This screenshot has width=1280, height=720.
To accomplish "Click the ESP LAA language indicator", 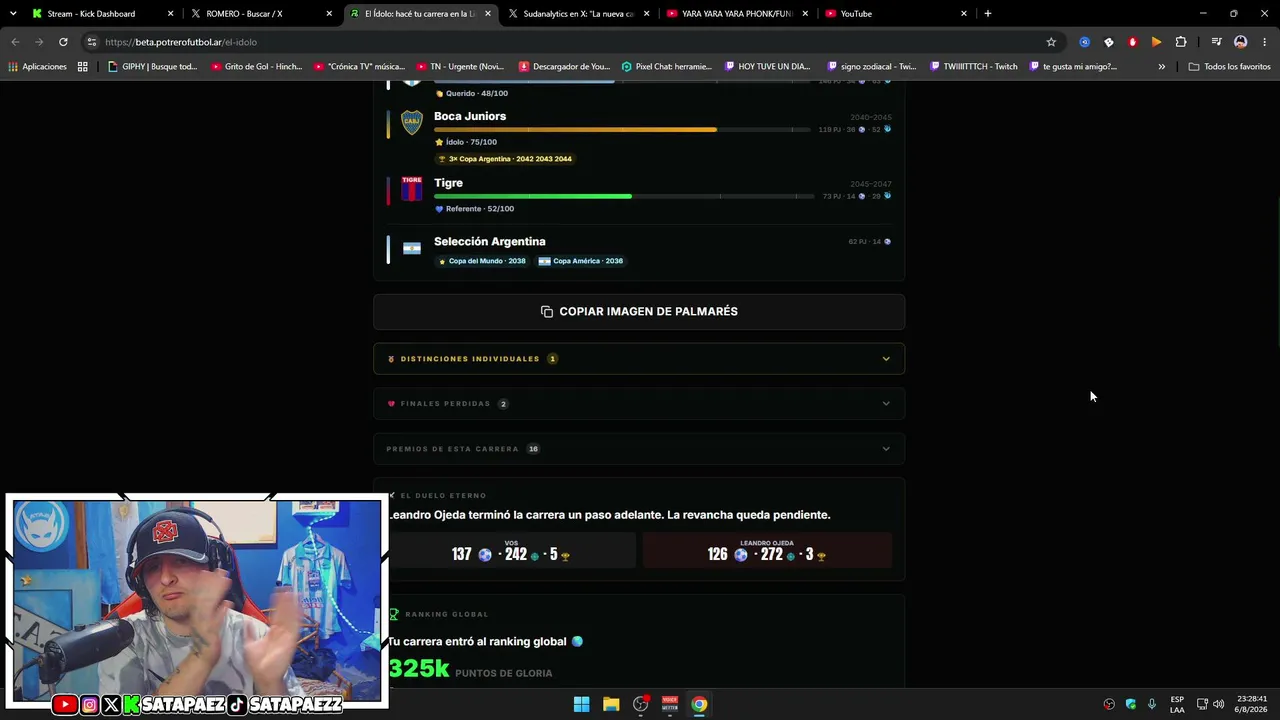I will (x=1177, y=704).
